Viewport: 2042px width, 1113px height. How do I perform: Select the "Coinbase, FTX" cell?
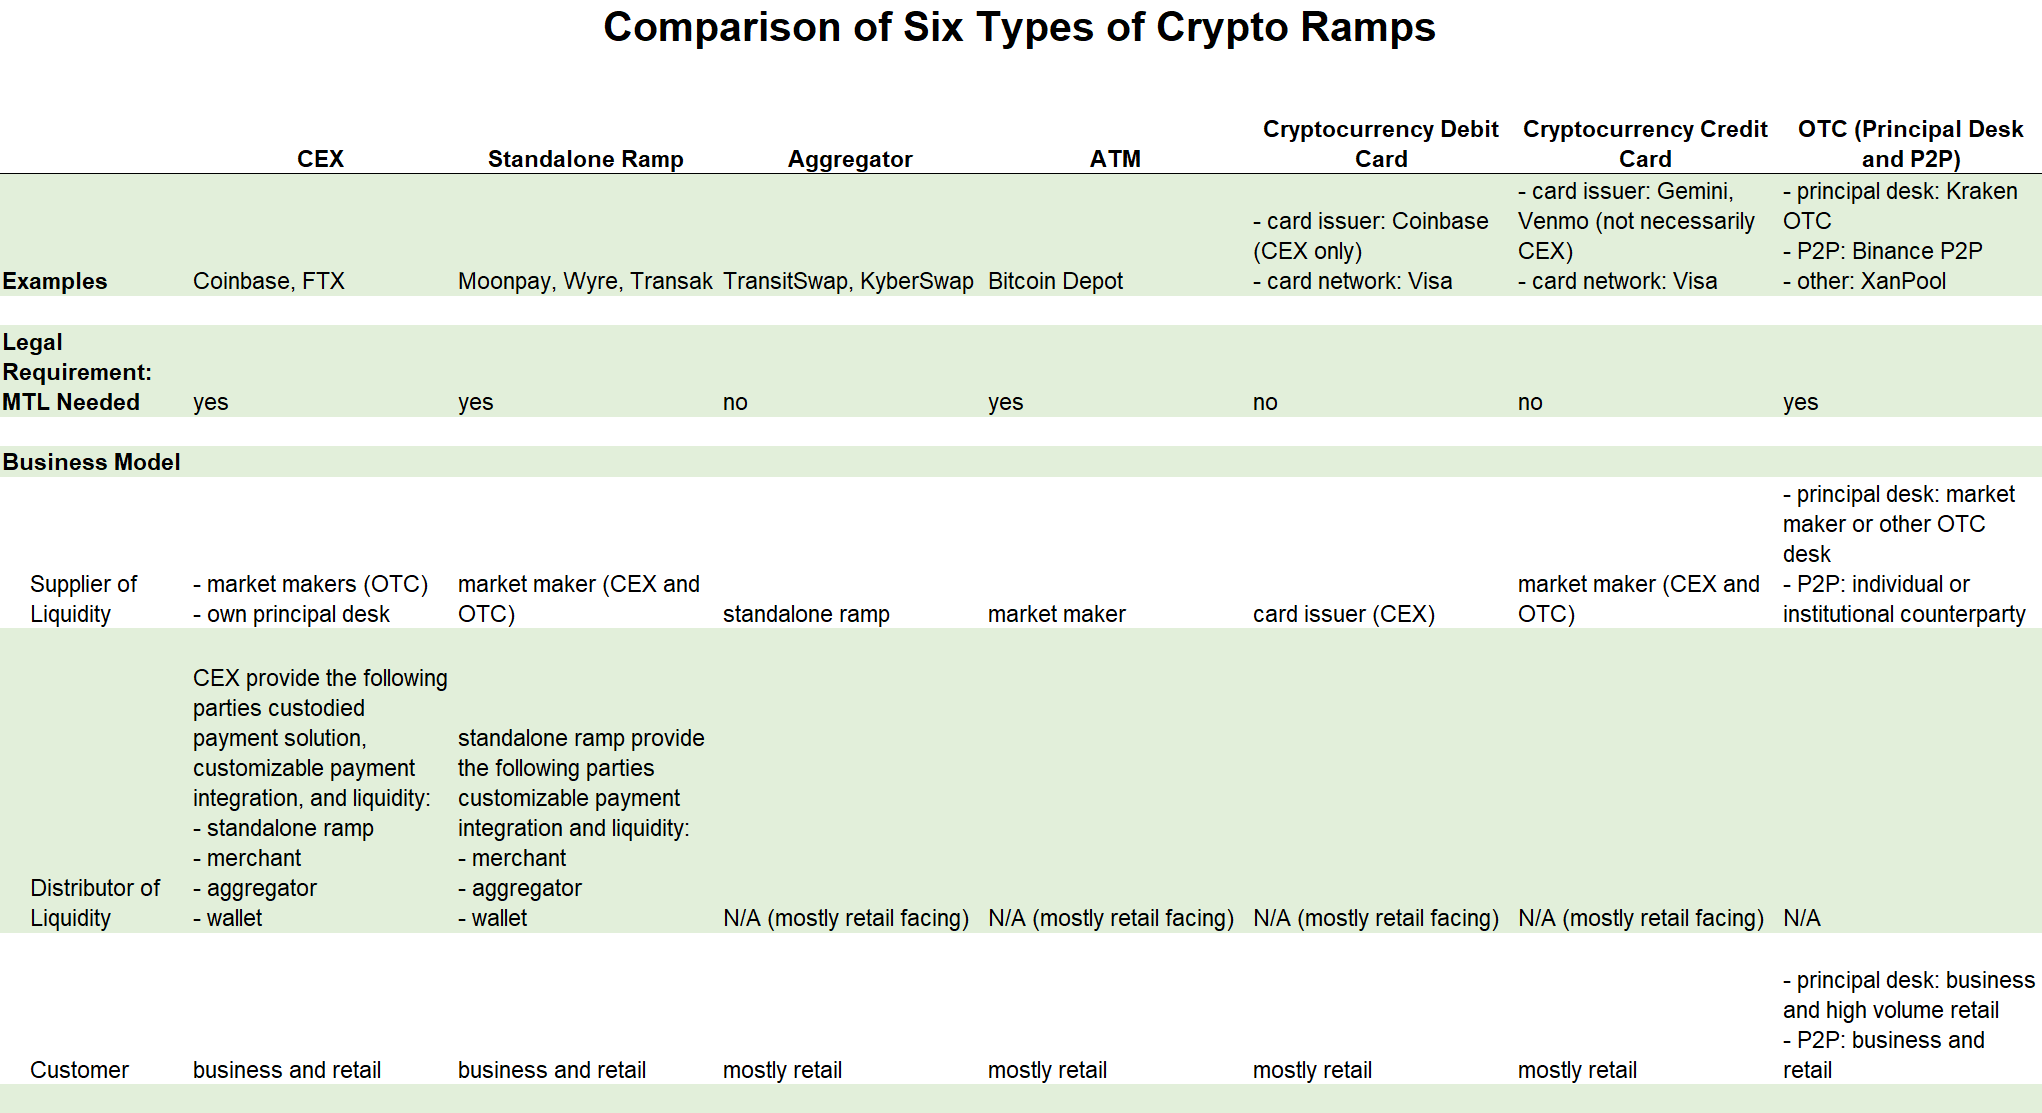269,281
